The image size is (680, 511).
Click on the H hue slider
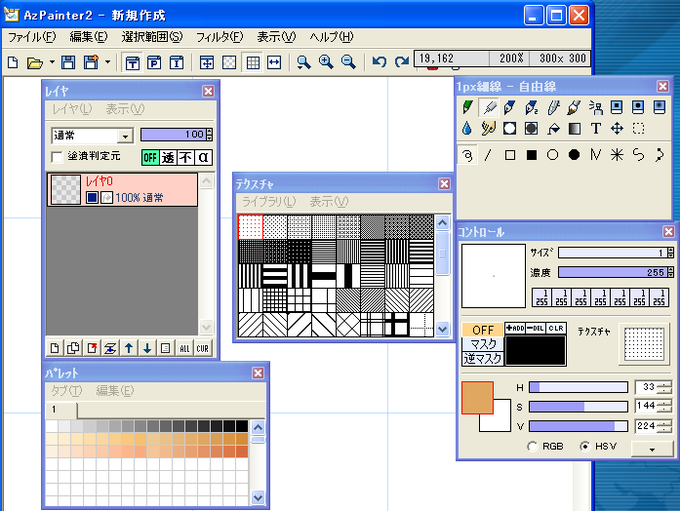pyautogui.click(x=578, y=387)
